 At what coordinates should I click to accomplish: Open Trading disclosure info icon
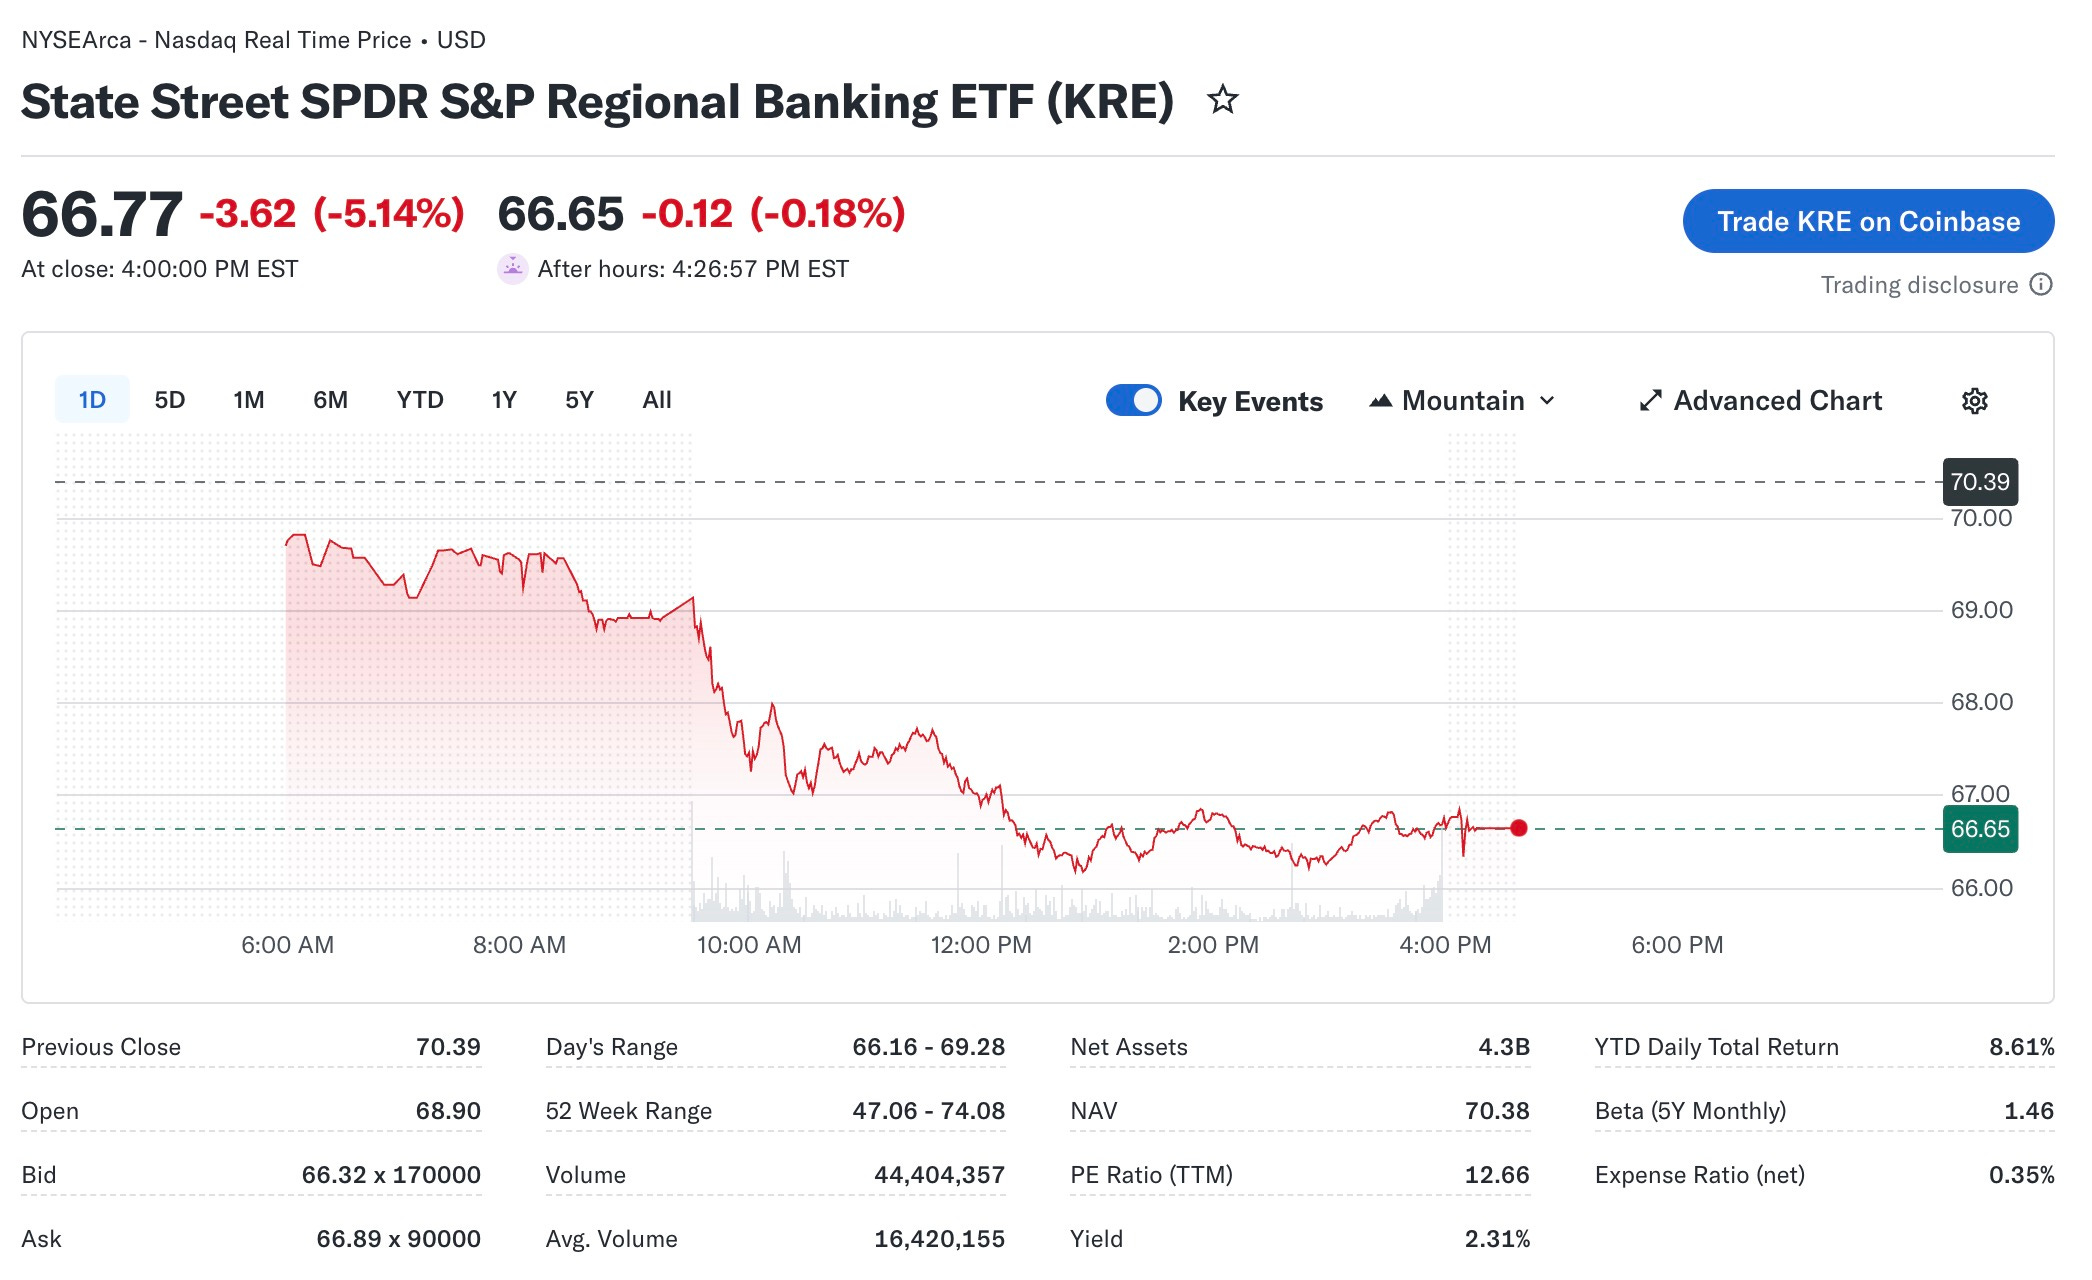[x=2040, y=285]
